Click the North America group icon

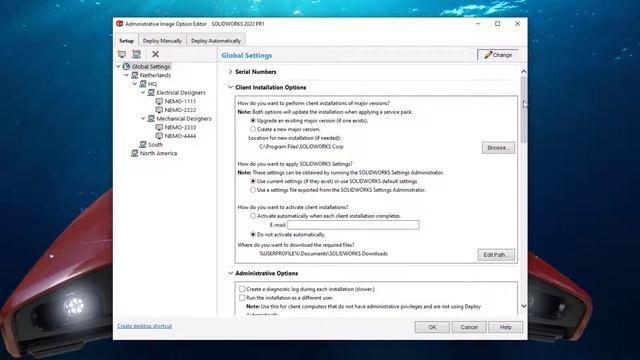[134, 153]
